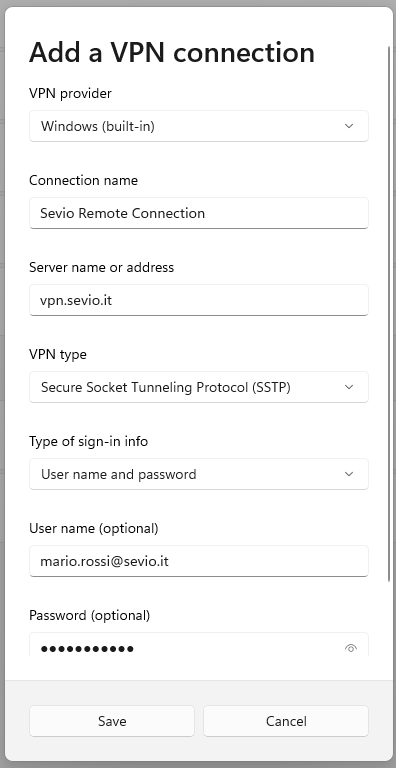Click the 'Add a VPN connection' heading

[x=172, y=52]
